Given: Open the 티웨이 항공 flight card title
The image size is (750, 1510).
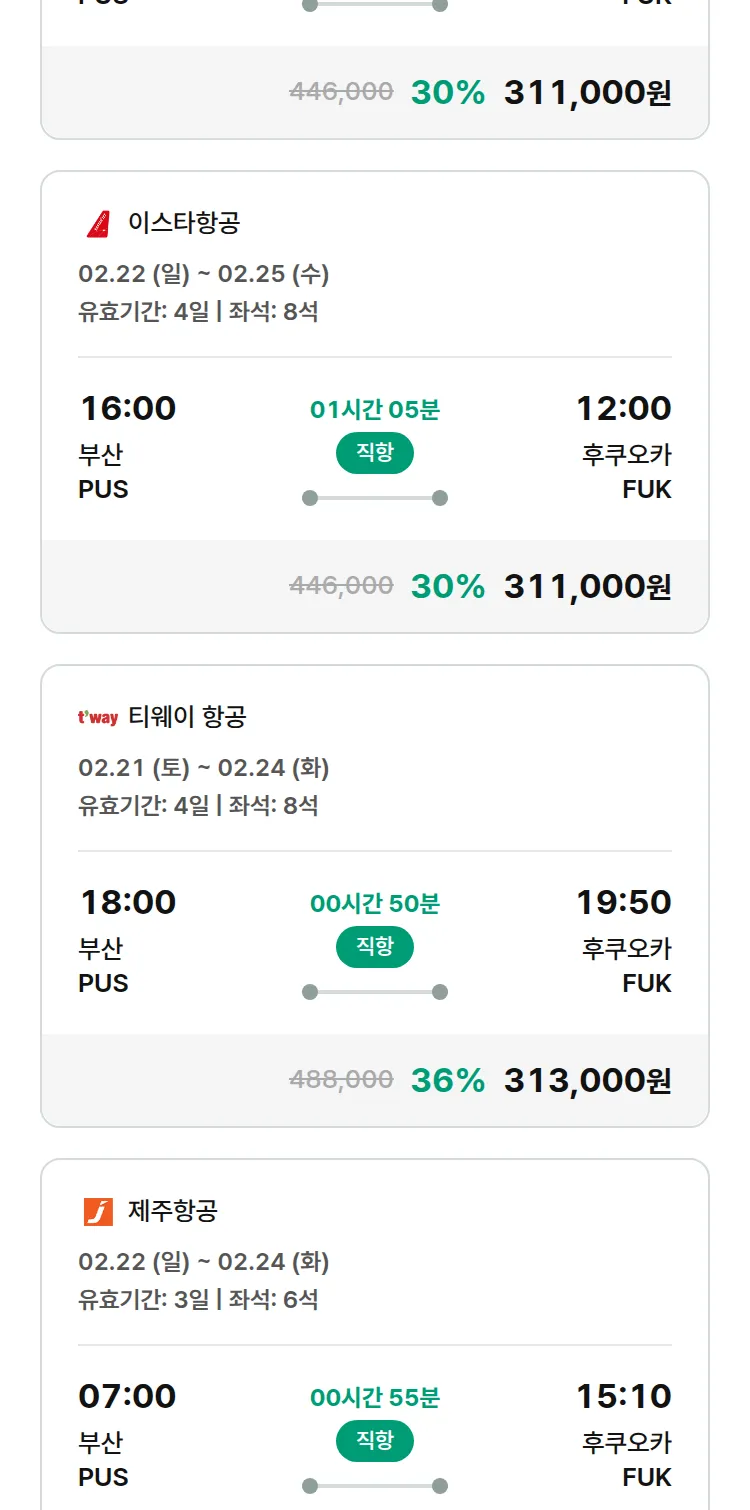Looking at the screenshot, I should click(187, 716).
